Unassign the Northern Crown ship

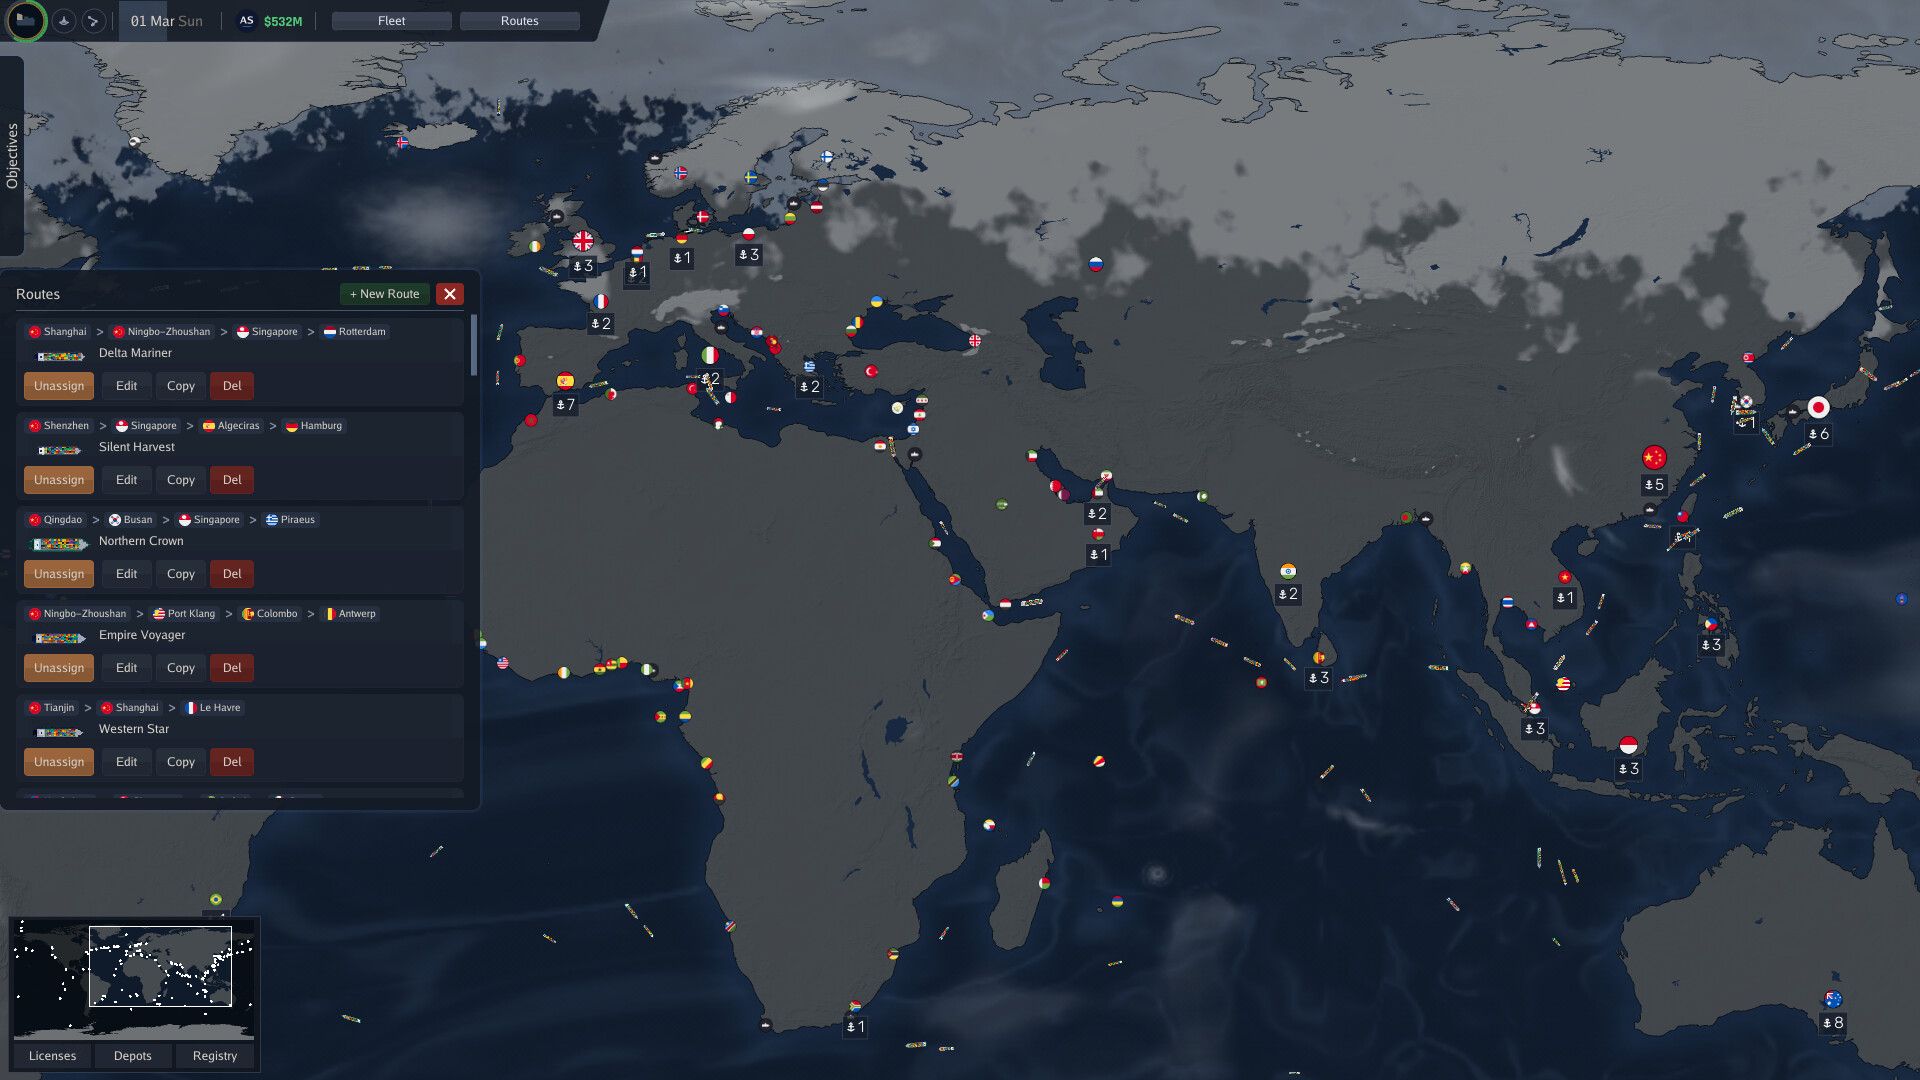(59, 574)
